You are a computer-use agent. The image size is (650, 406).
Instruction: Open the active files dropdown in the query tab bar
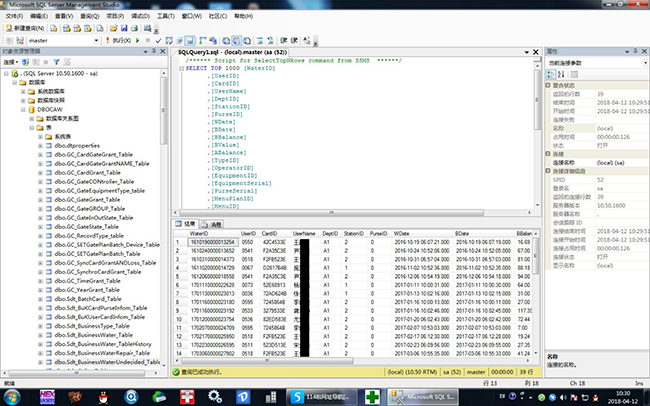(526, 52)
